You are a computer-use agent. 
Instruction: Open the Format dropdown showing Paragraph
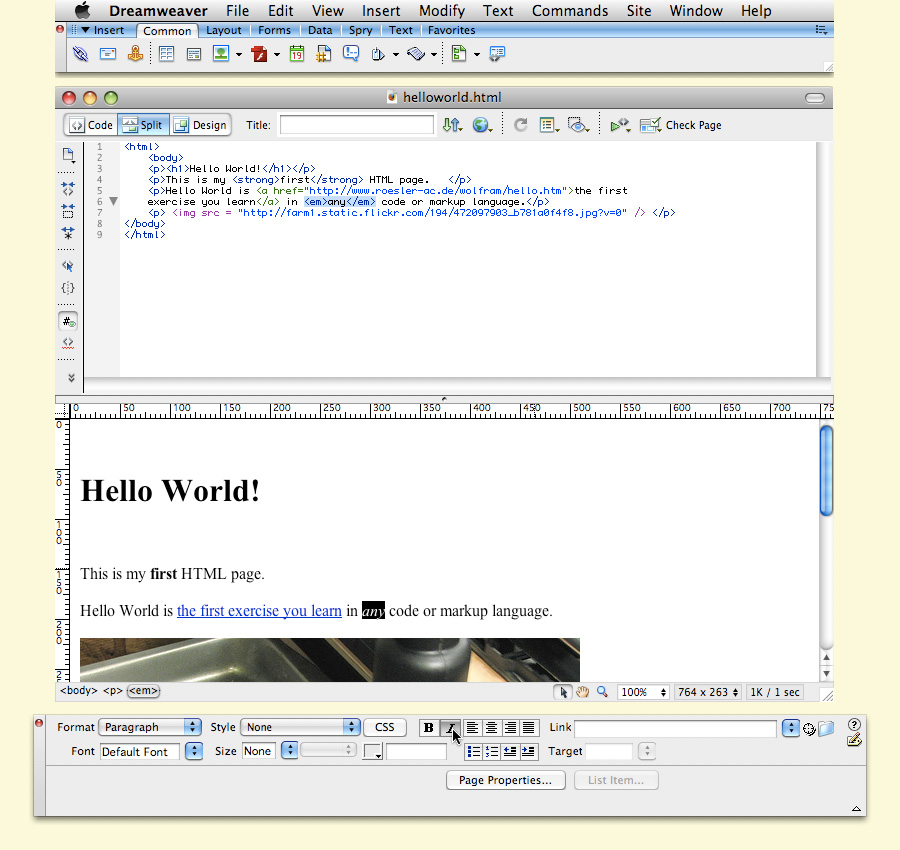[x=150, y=727]
